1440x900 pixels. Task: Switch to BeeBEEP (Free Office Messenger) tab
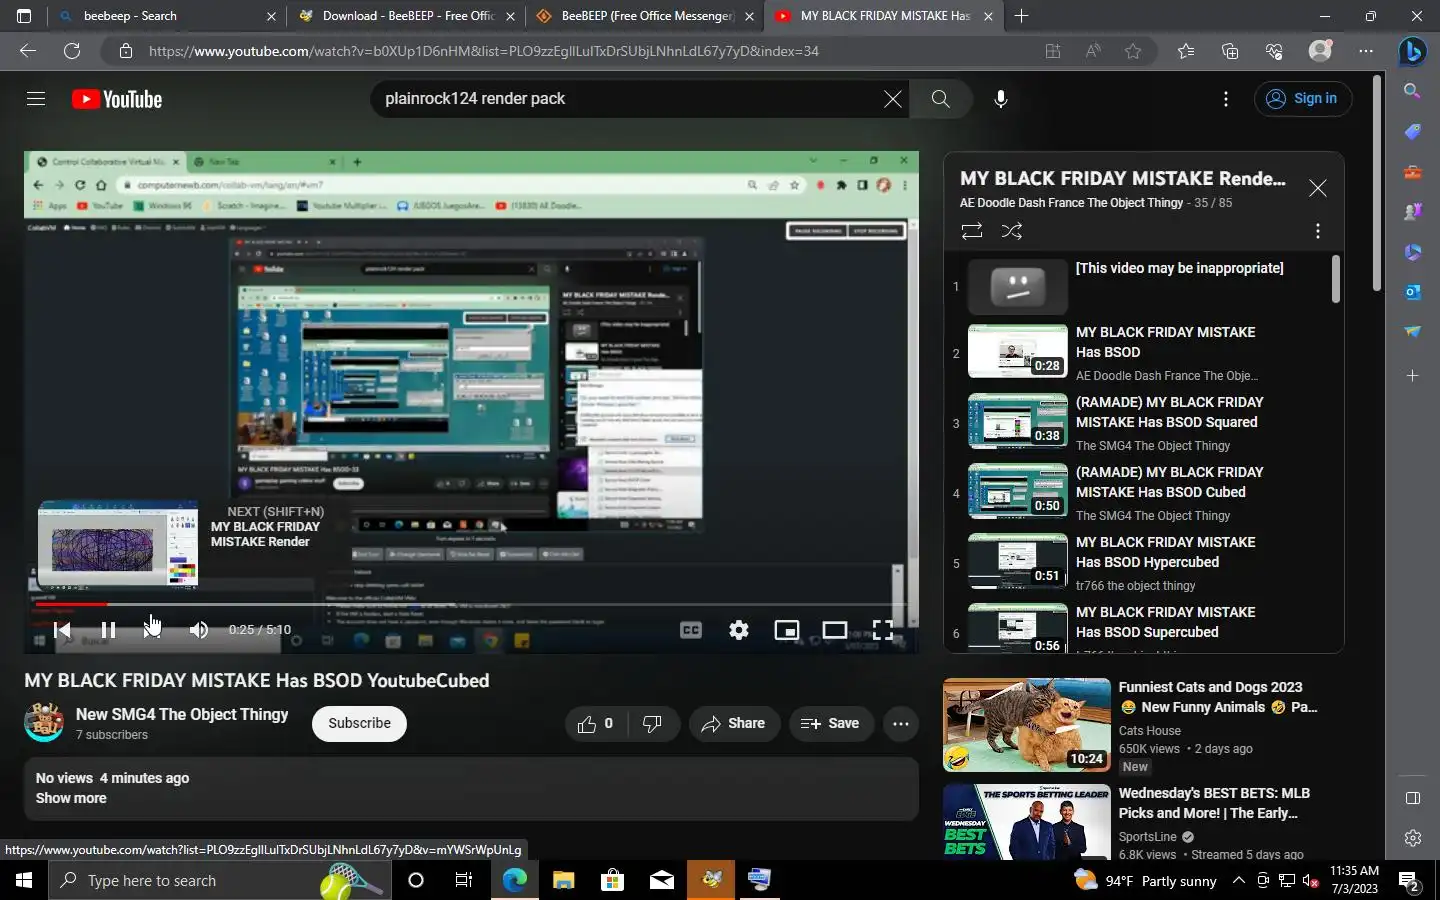coord(645,16)
